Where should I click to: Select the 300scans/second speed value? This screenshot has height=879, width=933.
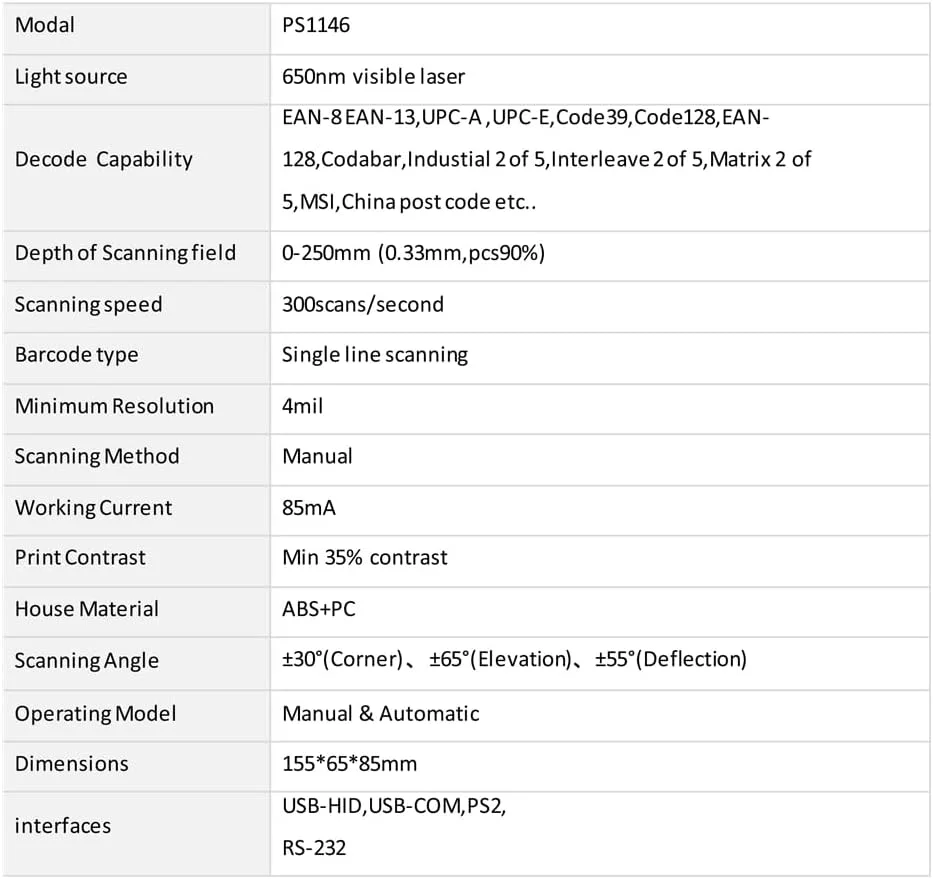coord(363,304)
